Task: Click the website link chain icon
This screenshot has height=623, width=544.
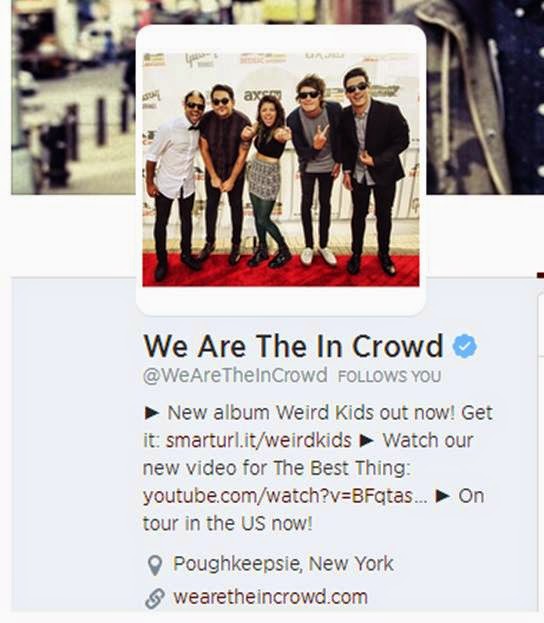Action: (x=155, y=598)
